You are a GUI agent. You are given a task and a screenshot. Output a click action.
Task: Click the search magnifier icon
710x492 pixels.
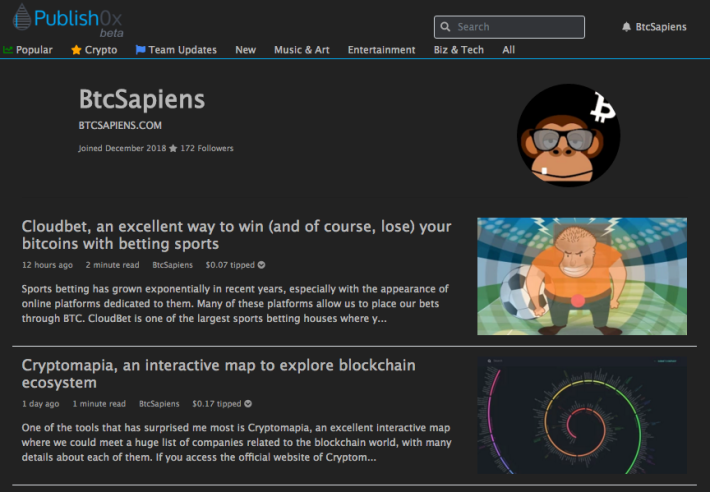point(445,27)
